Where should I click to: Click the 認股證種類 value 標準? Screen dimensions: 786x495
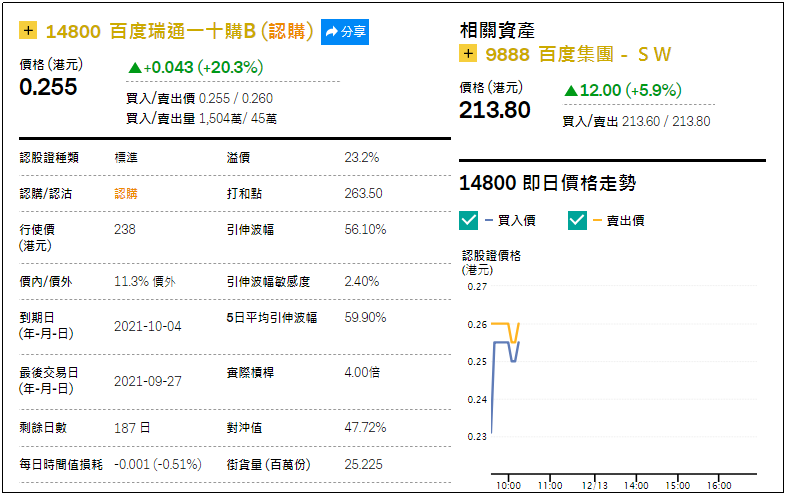(x=126, y=157)
